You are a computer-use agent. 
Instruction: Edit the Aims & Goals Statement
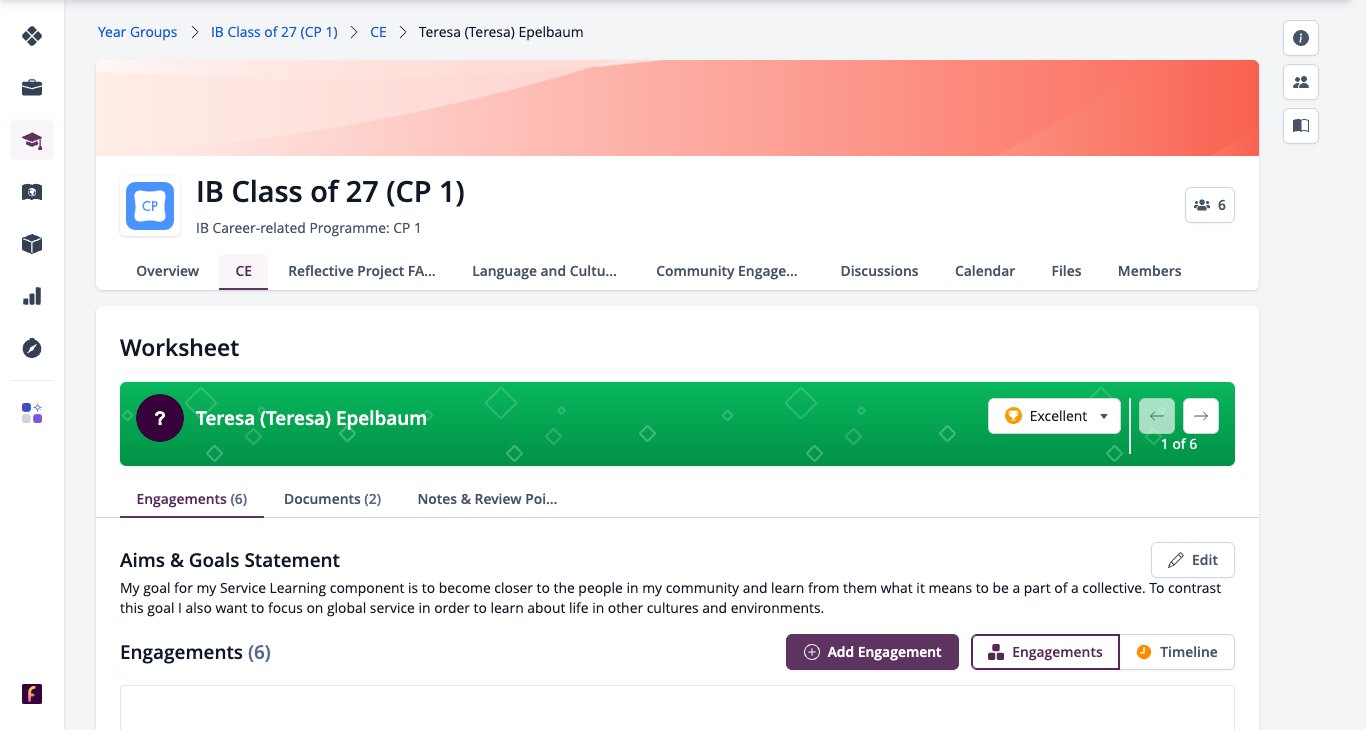pyautogui.click(x=1192, y=560)
